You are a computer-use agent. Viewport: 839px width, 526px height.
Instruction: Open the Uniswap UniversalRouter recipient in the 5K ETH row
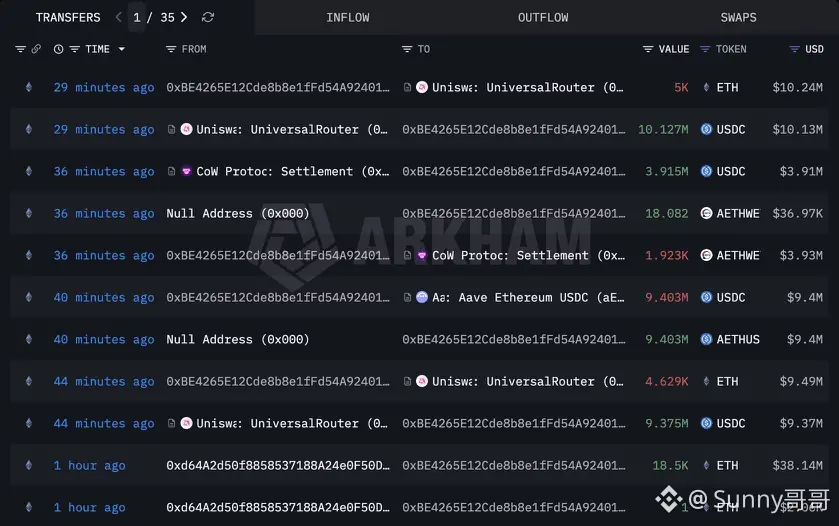tap(528, 87)
